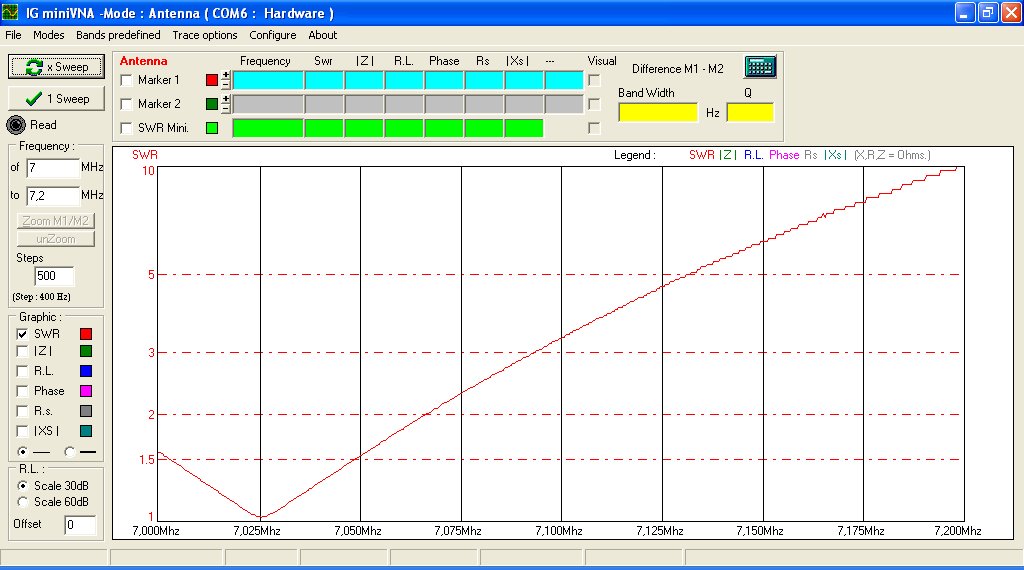Click the Offset input field

coord(80,525)
